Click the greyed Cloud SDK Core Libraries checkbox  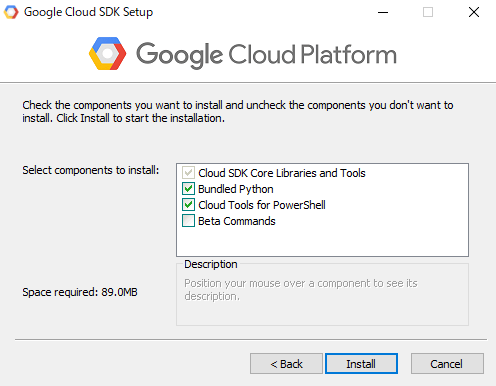click(x=188, y=173)
